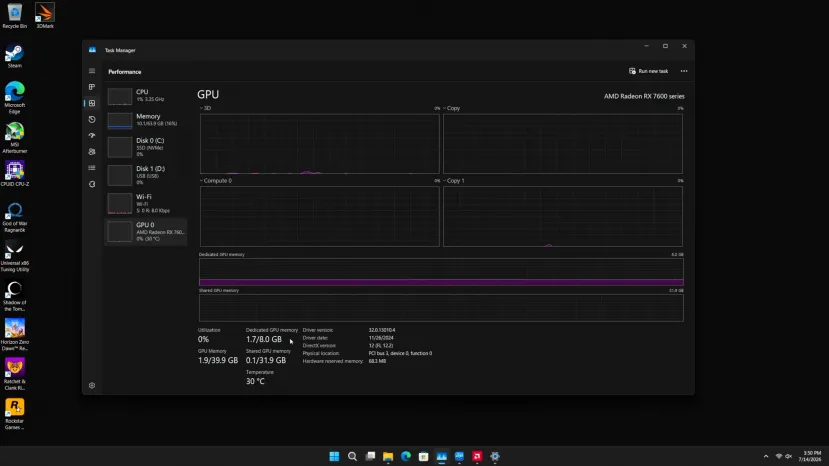Select Disk 0 (C:) performance item
The width and height of the screenshot is (829, 466).
click(x=146, y=147)
